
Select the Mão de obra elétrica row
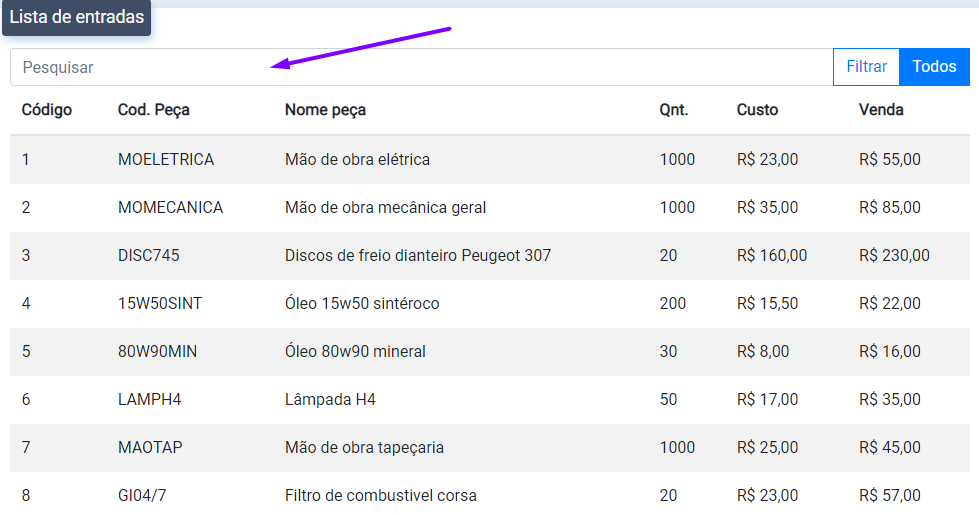pos(357,160)
